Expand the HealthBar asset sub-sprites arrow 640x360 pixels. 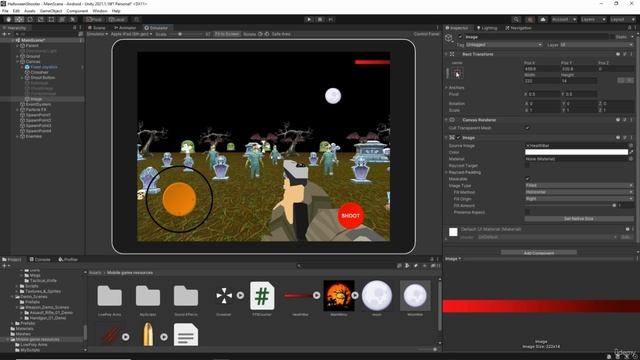317,295
